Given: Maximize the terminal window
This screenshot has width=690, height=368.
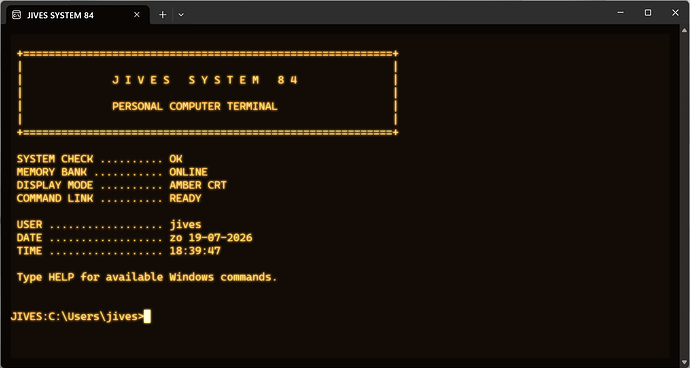Looking at the screenshot, I should click(648, 13).
